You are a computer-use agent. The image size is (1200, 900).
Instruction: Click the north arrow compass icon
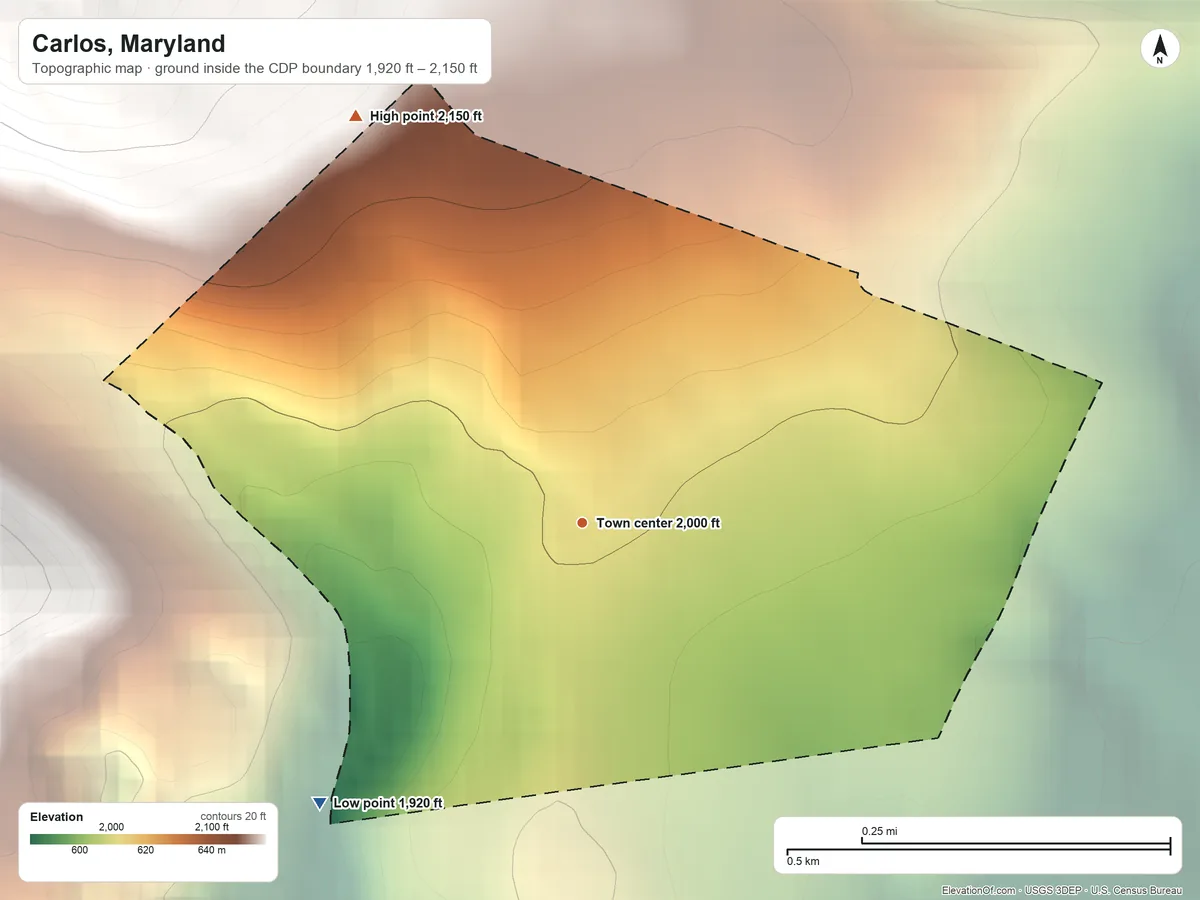(1159, 49)
